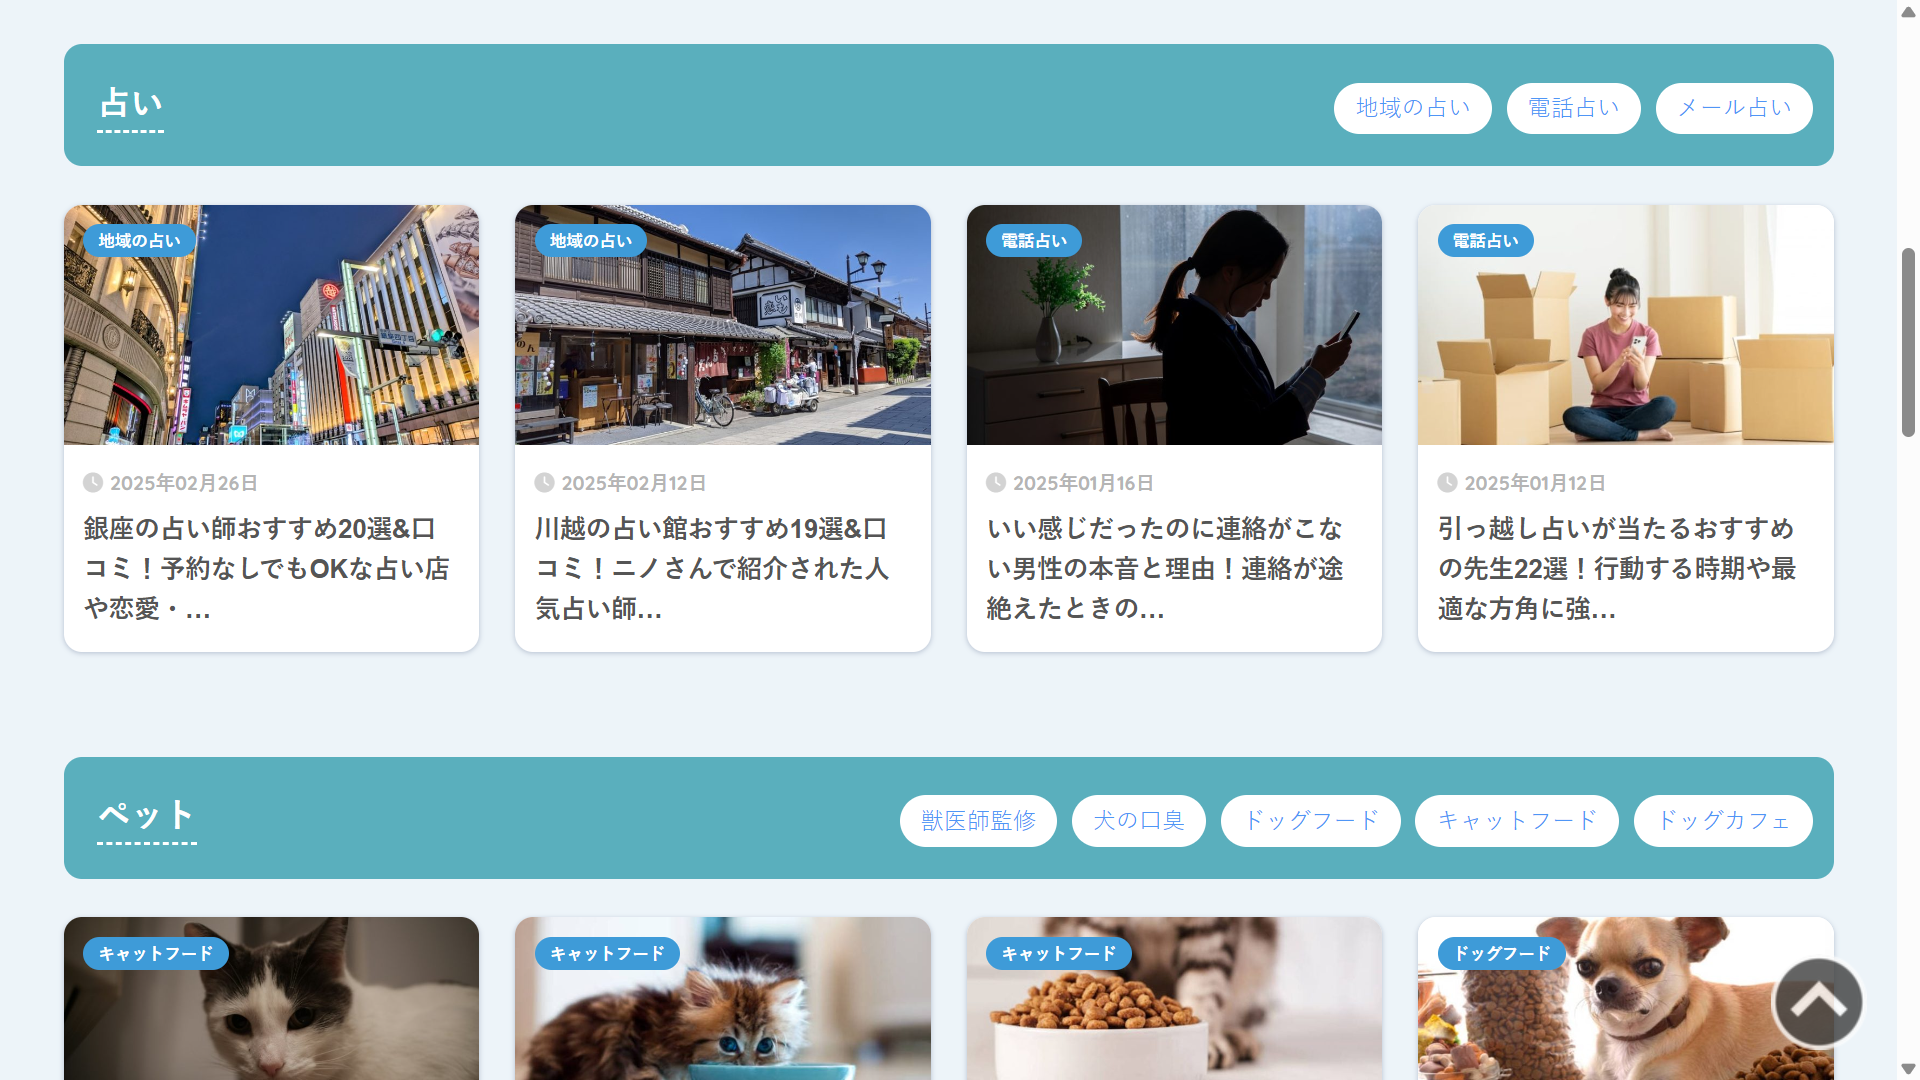Select the 犬の口臭 category pill
The height and width of the screenshot is (1080, 1920).
[1138, 821]
